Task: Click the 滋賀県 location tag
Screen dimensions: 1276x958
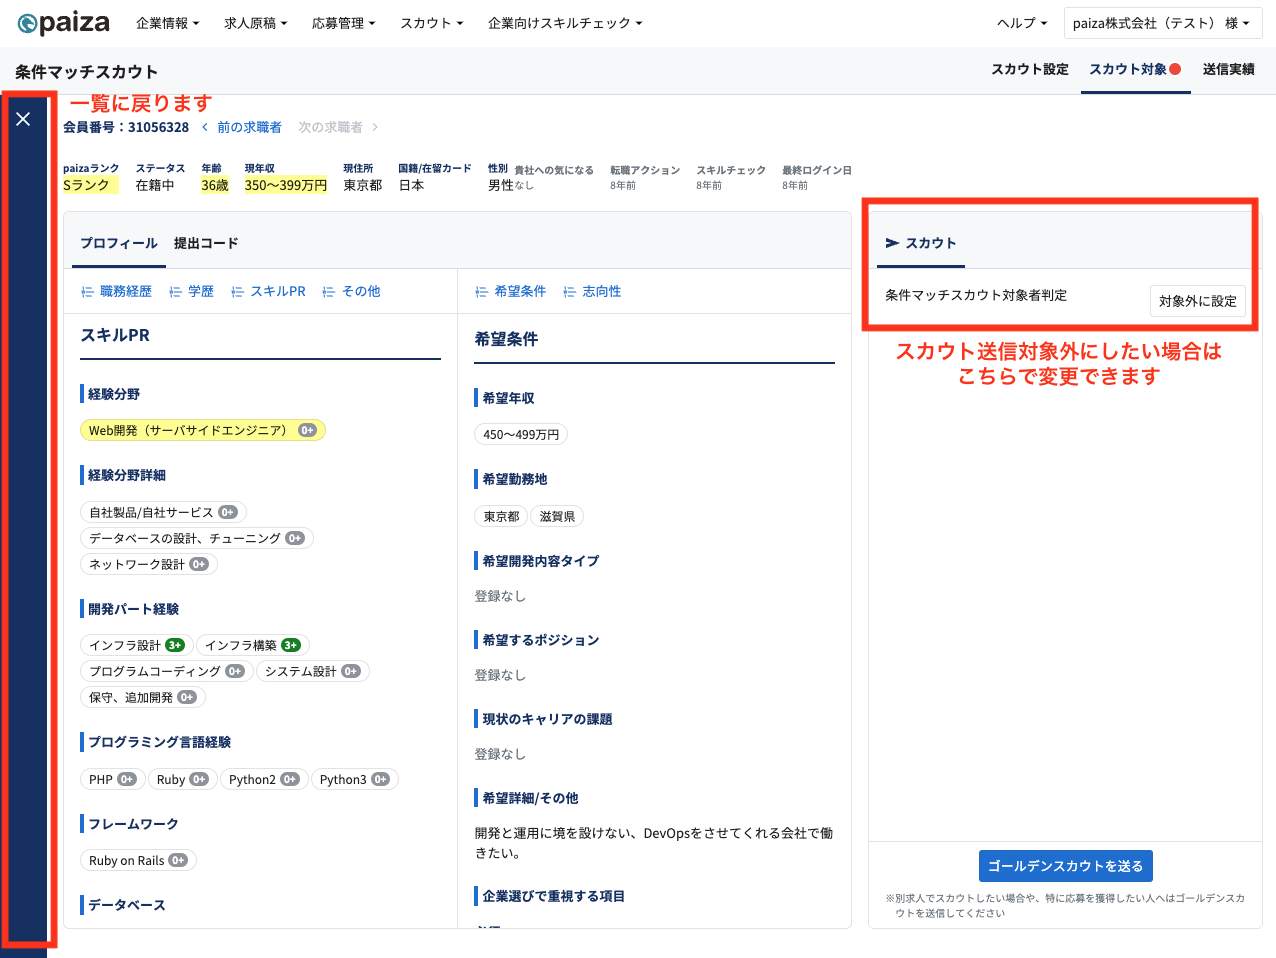Action: 557,516
